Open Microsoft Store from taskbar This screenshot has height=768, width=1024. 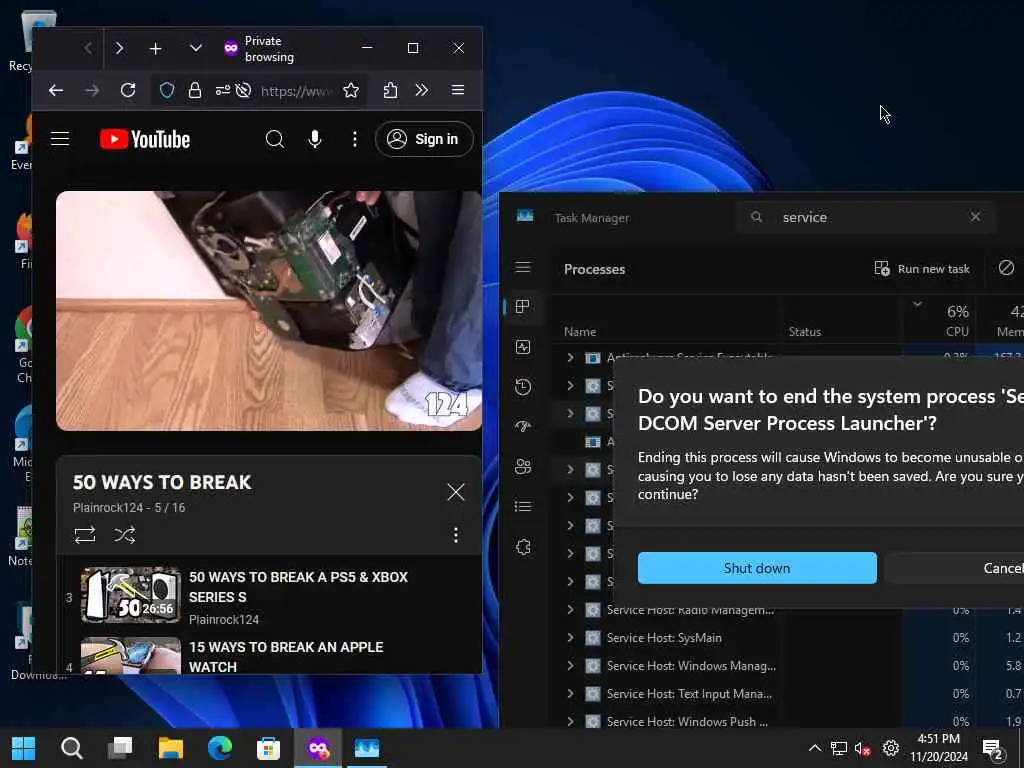coord(268,748)
